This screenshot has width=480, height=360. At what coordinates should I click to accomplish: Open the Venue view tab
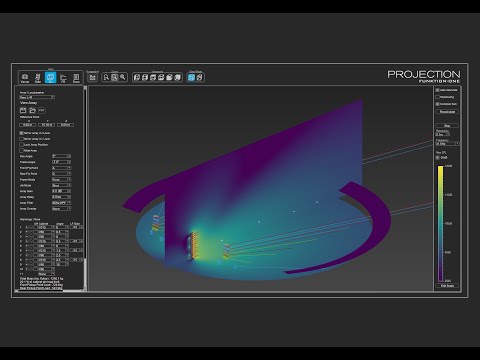pos(25,78)
